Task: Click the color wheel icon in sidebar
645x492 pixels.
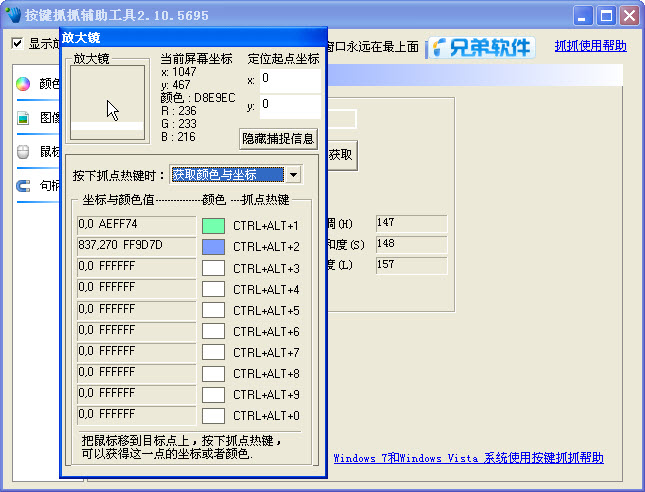Action: 23,84
